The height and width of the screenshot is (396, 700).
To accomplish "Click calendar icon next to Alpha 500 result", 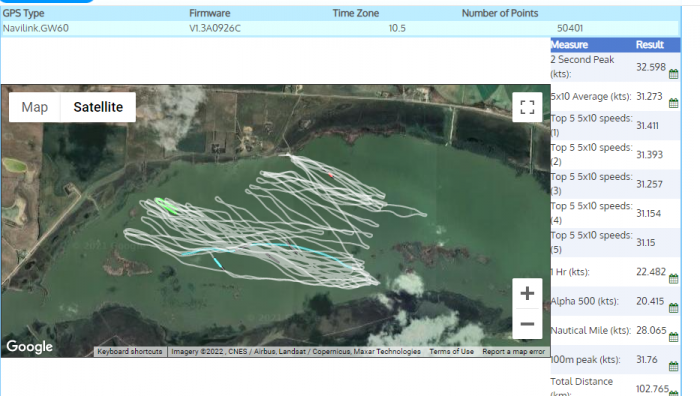I will (x=674, y=308).
